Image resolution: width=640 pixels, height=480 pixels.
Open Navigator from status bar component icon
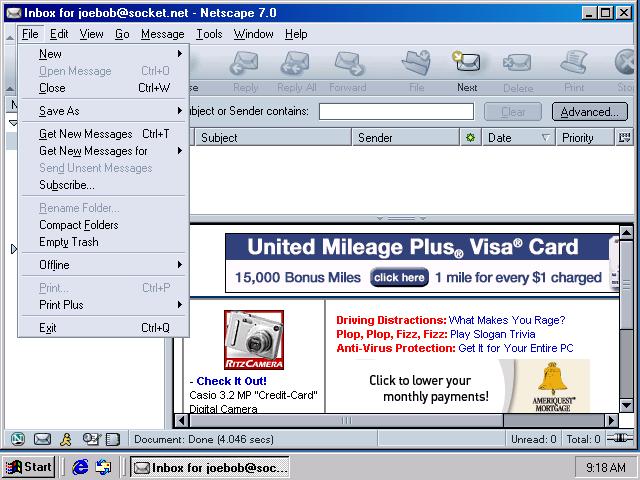tap(18, 439)
